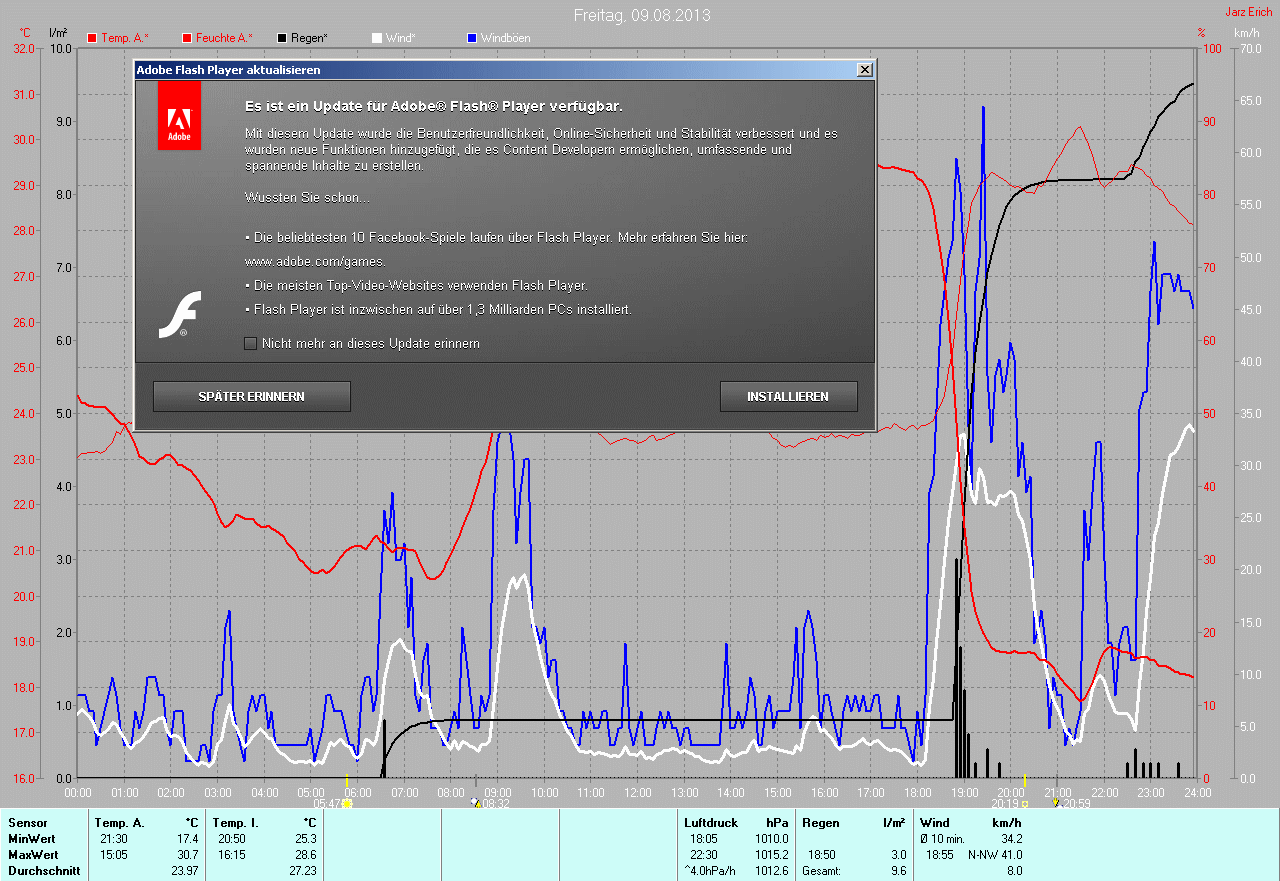This screenshot has height=881, width=1280.
Task: Click the 'Luftdruck' column header
Action: [x=711, y=822]
